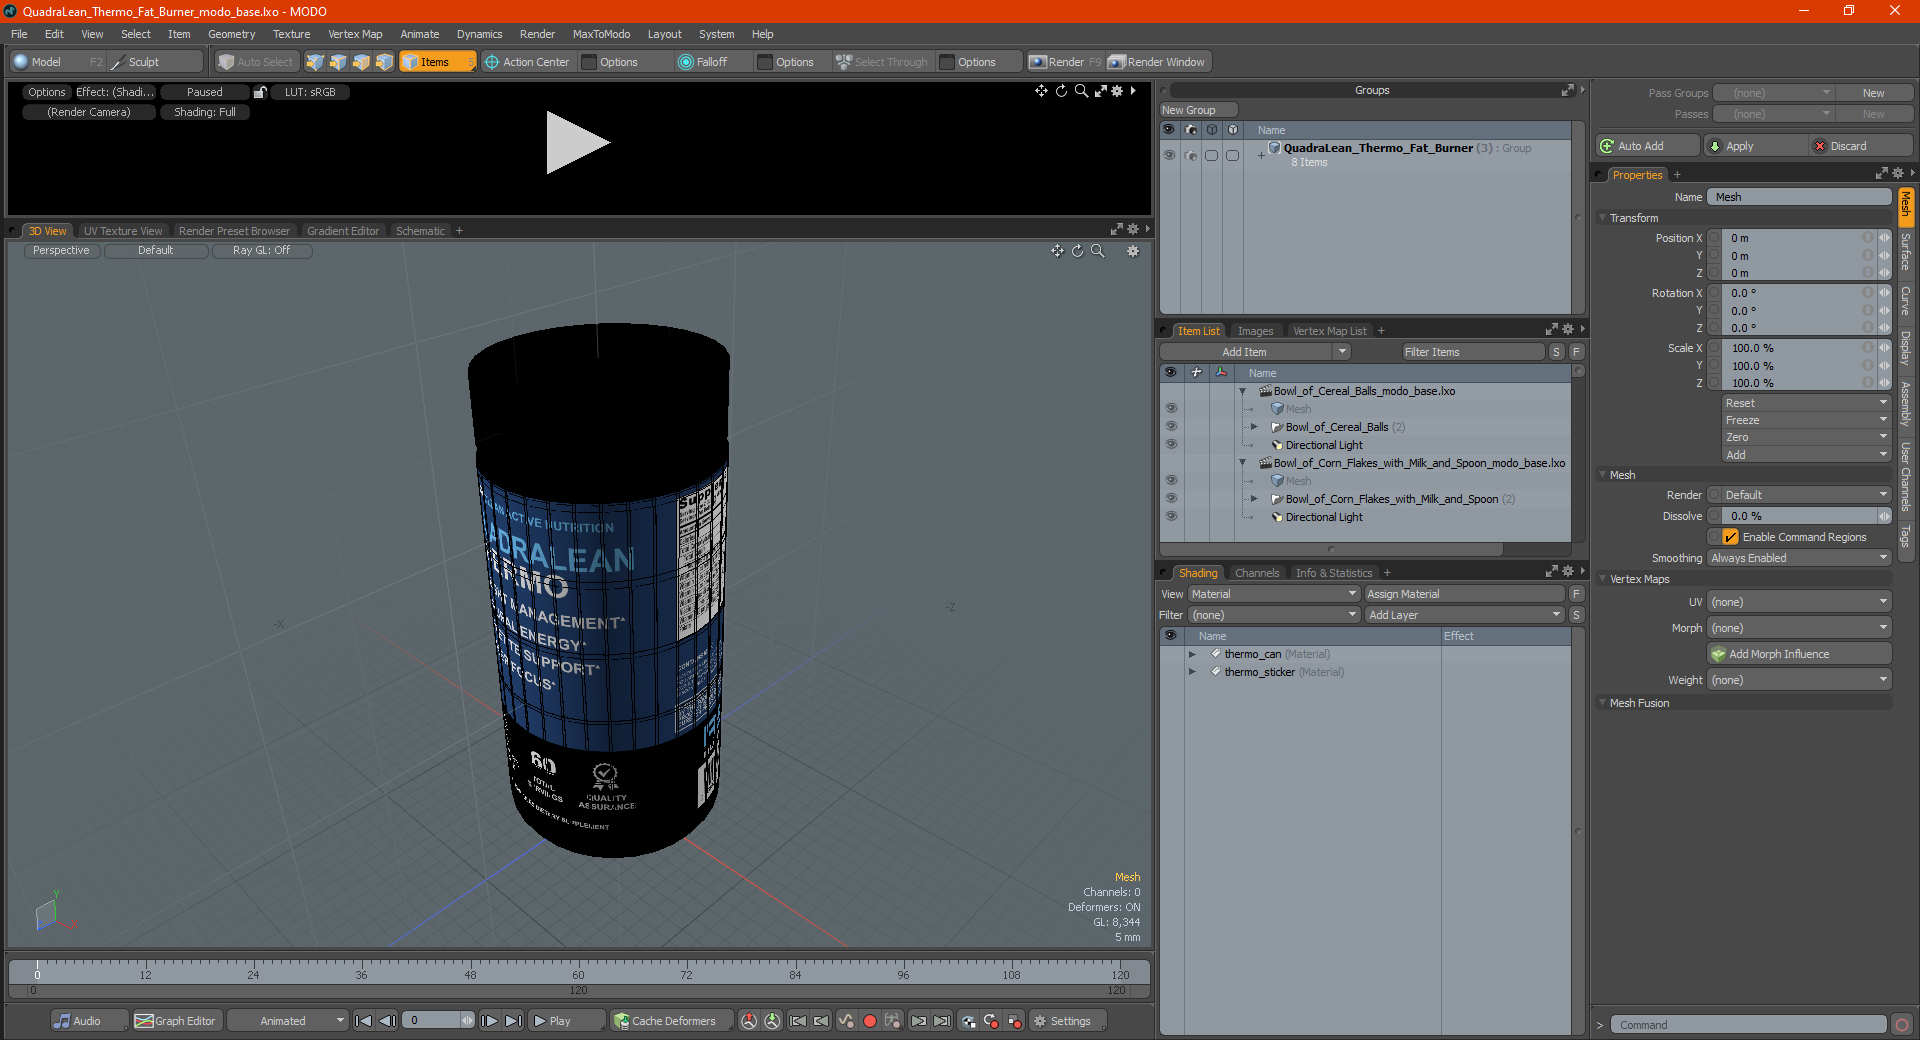
Task: Switch to Channels tab
Action: [1256, 573]
